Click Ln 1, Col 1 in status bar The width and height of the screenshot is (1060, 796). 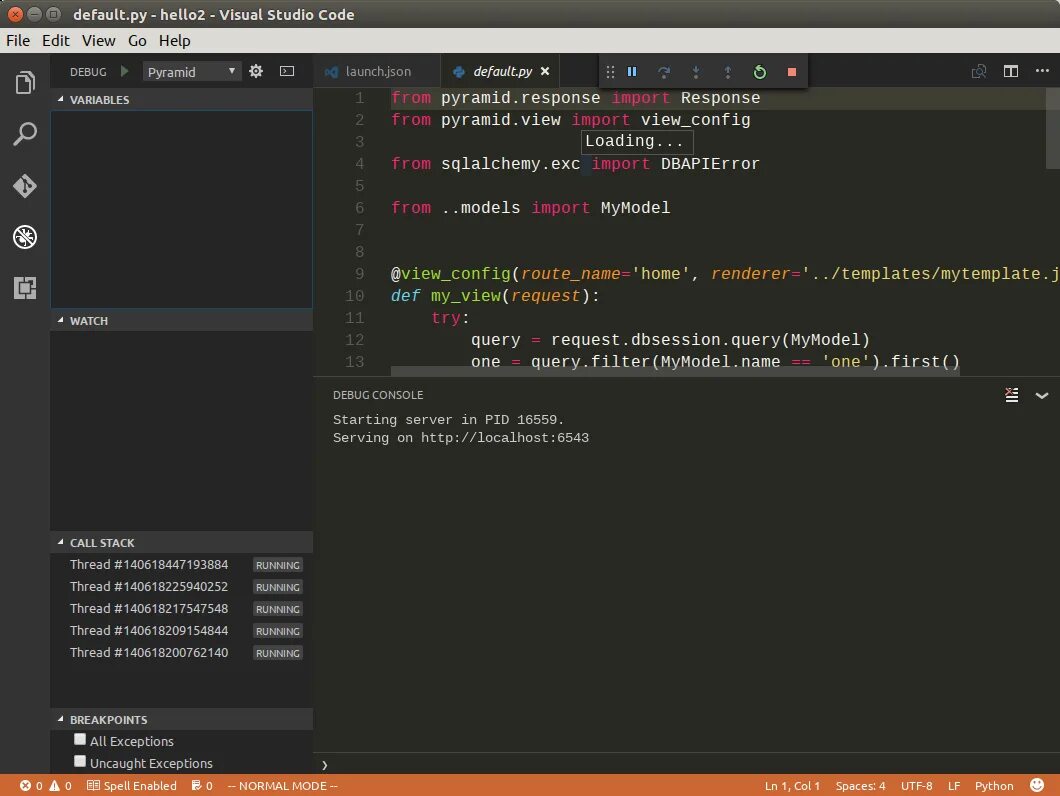click(792, 785)
